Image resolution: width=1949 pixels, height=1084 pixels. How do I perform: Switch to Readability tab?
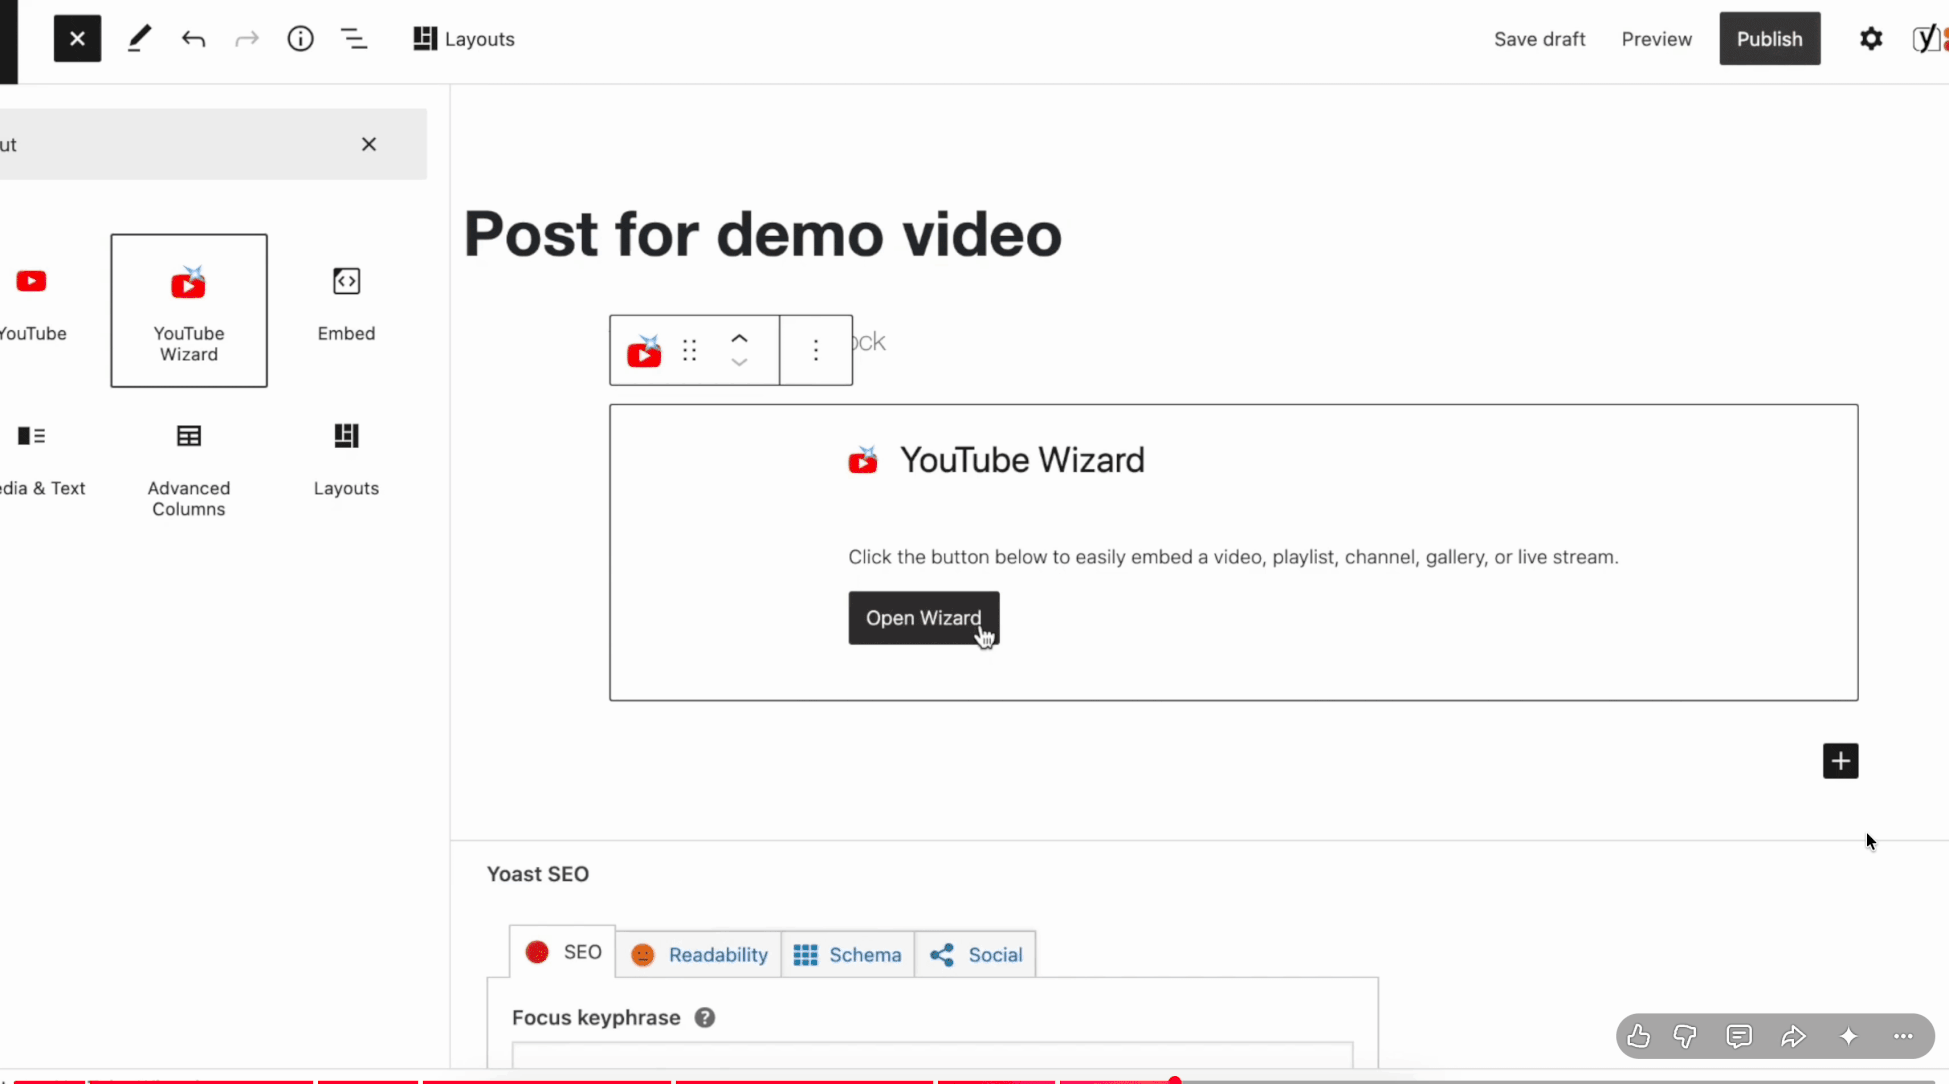click(x=699, y=955)
